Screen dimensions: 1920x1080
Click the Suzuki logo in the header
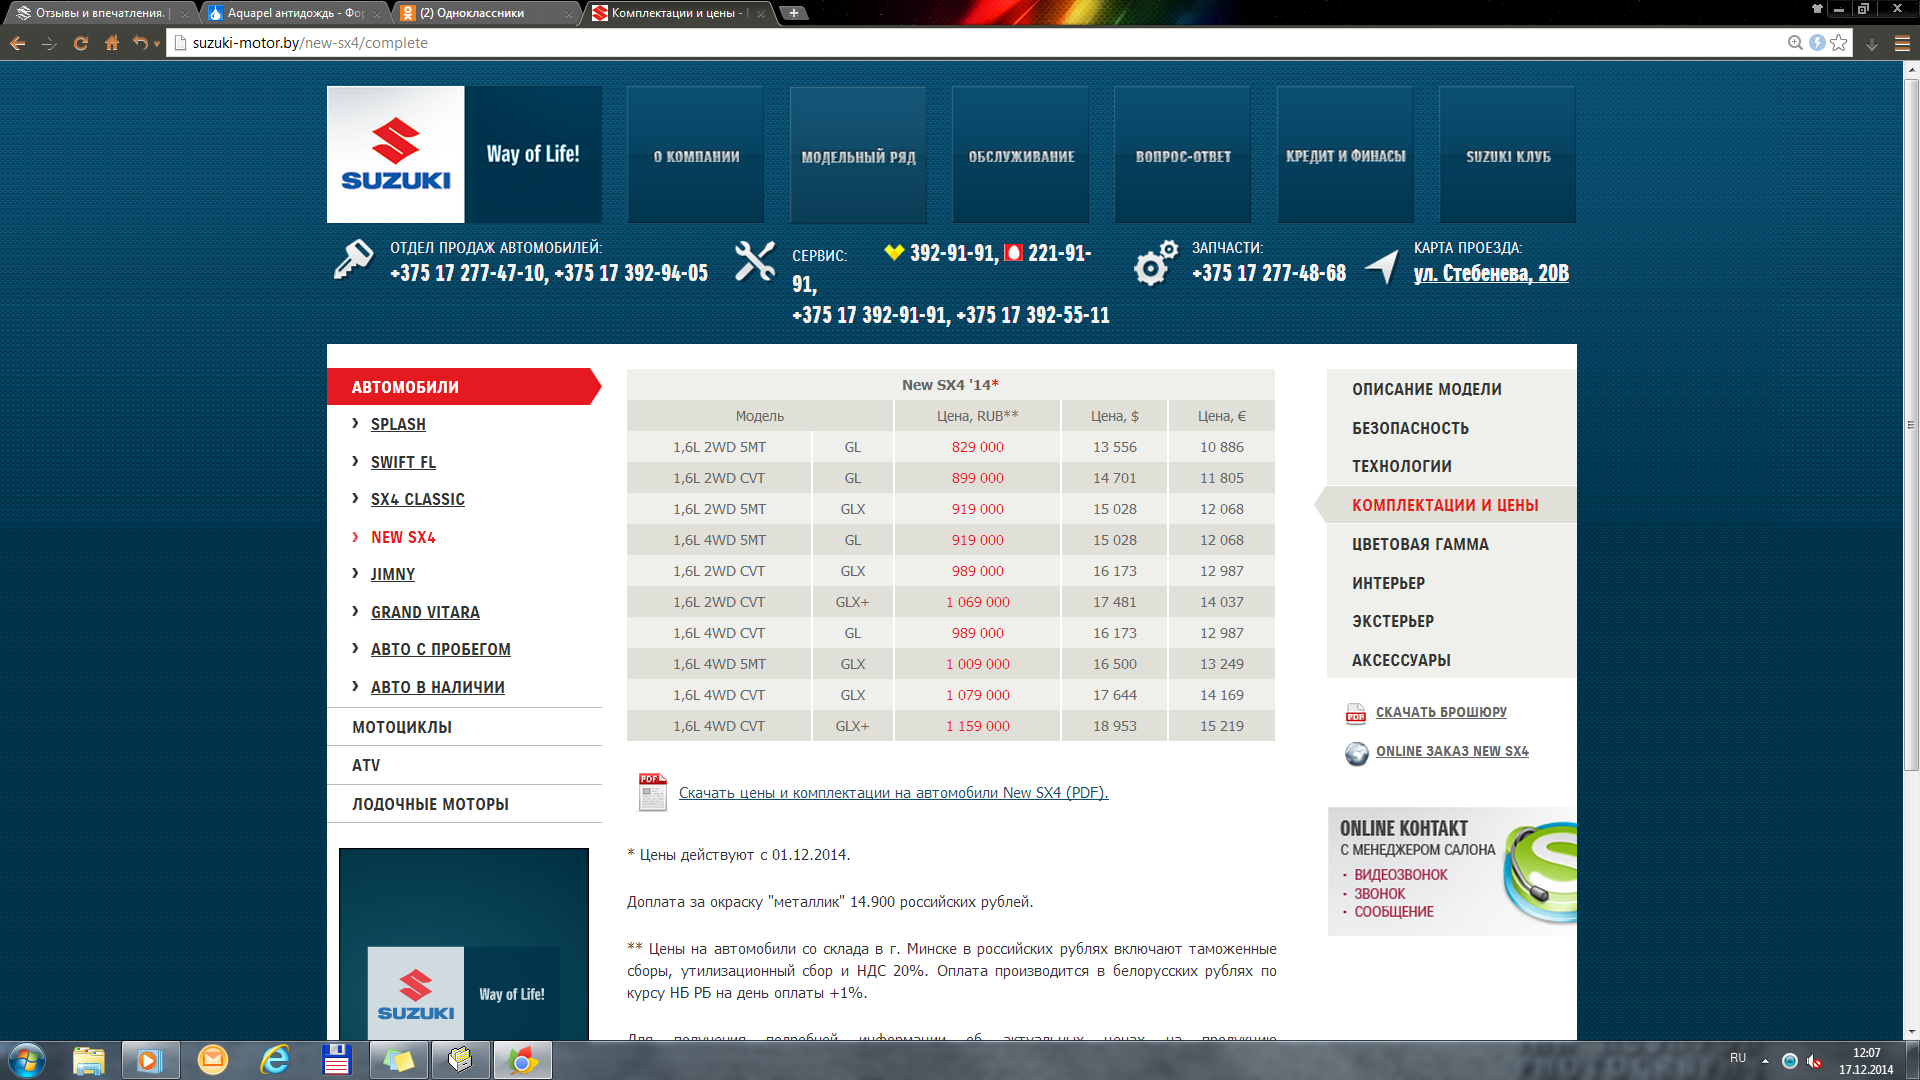point(395,154)
